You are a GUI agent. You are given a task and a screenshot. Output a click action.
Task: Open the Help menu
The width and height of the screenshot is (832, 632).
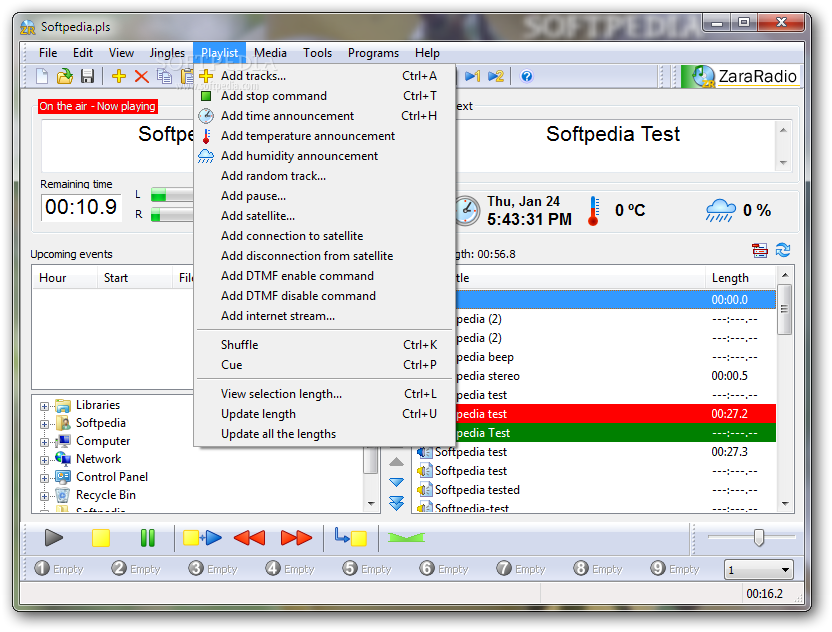click(x=427, y=53)
